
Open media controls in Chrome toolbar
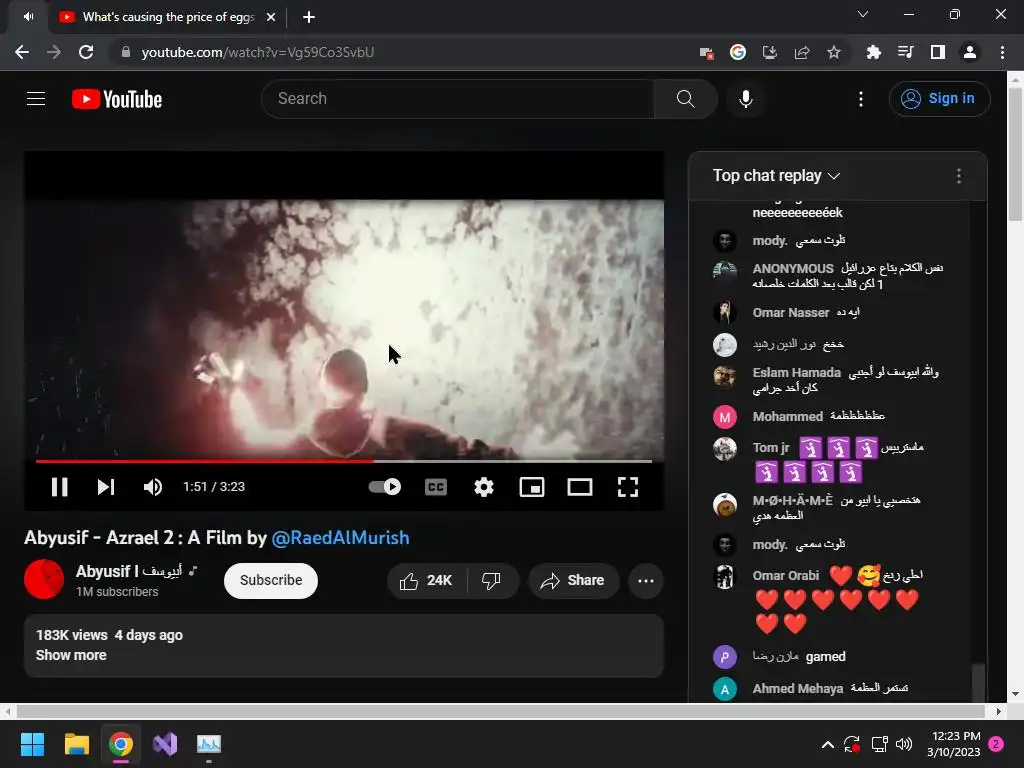(x=906, y=52)
